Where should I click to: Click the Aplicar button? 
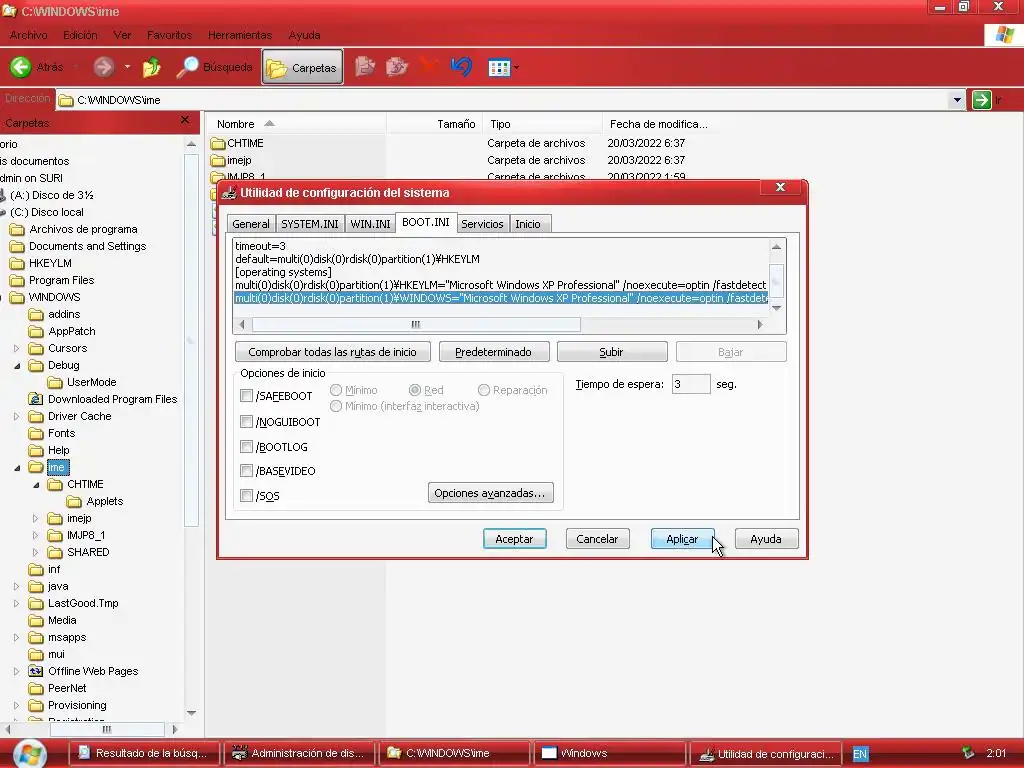(x=682, y=539)
